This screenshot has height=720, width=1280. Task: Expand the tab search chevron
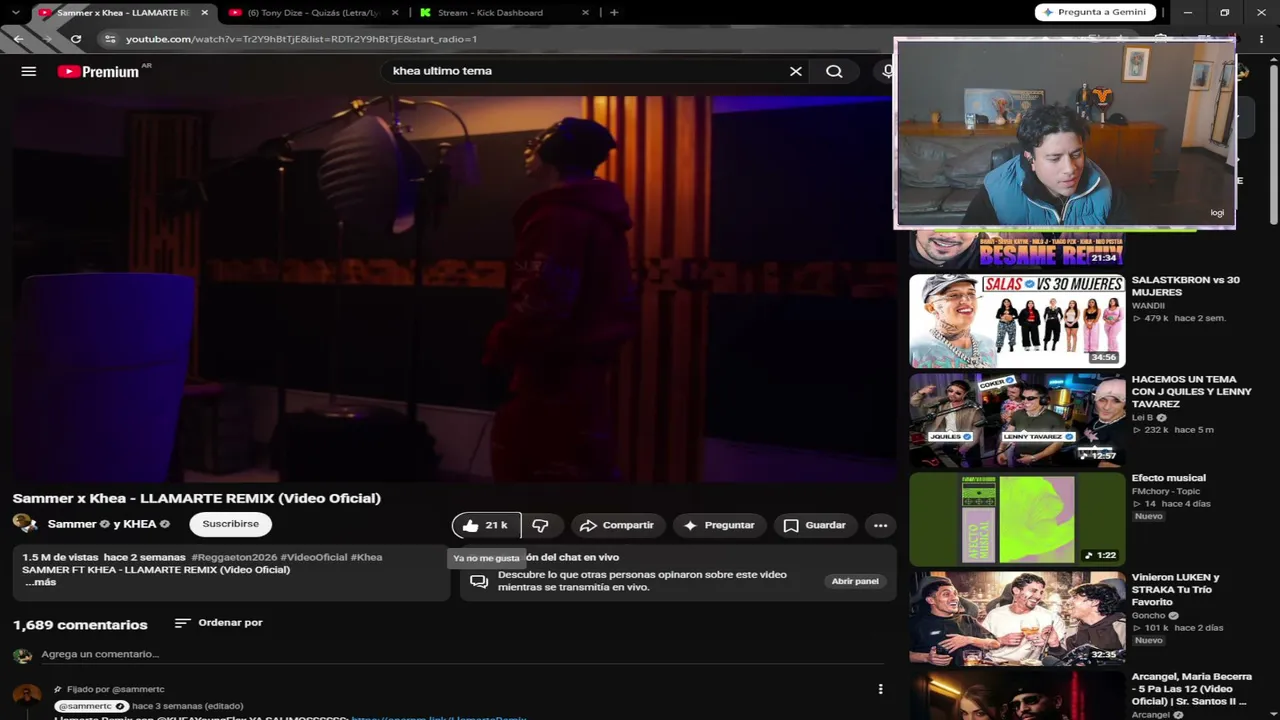point(15,13)
